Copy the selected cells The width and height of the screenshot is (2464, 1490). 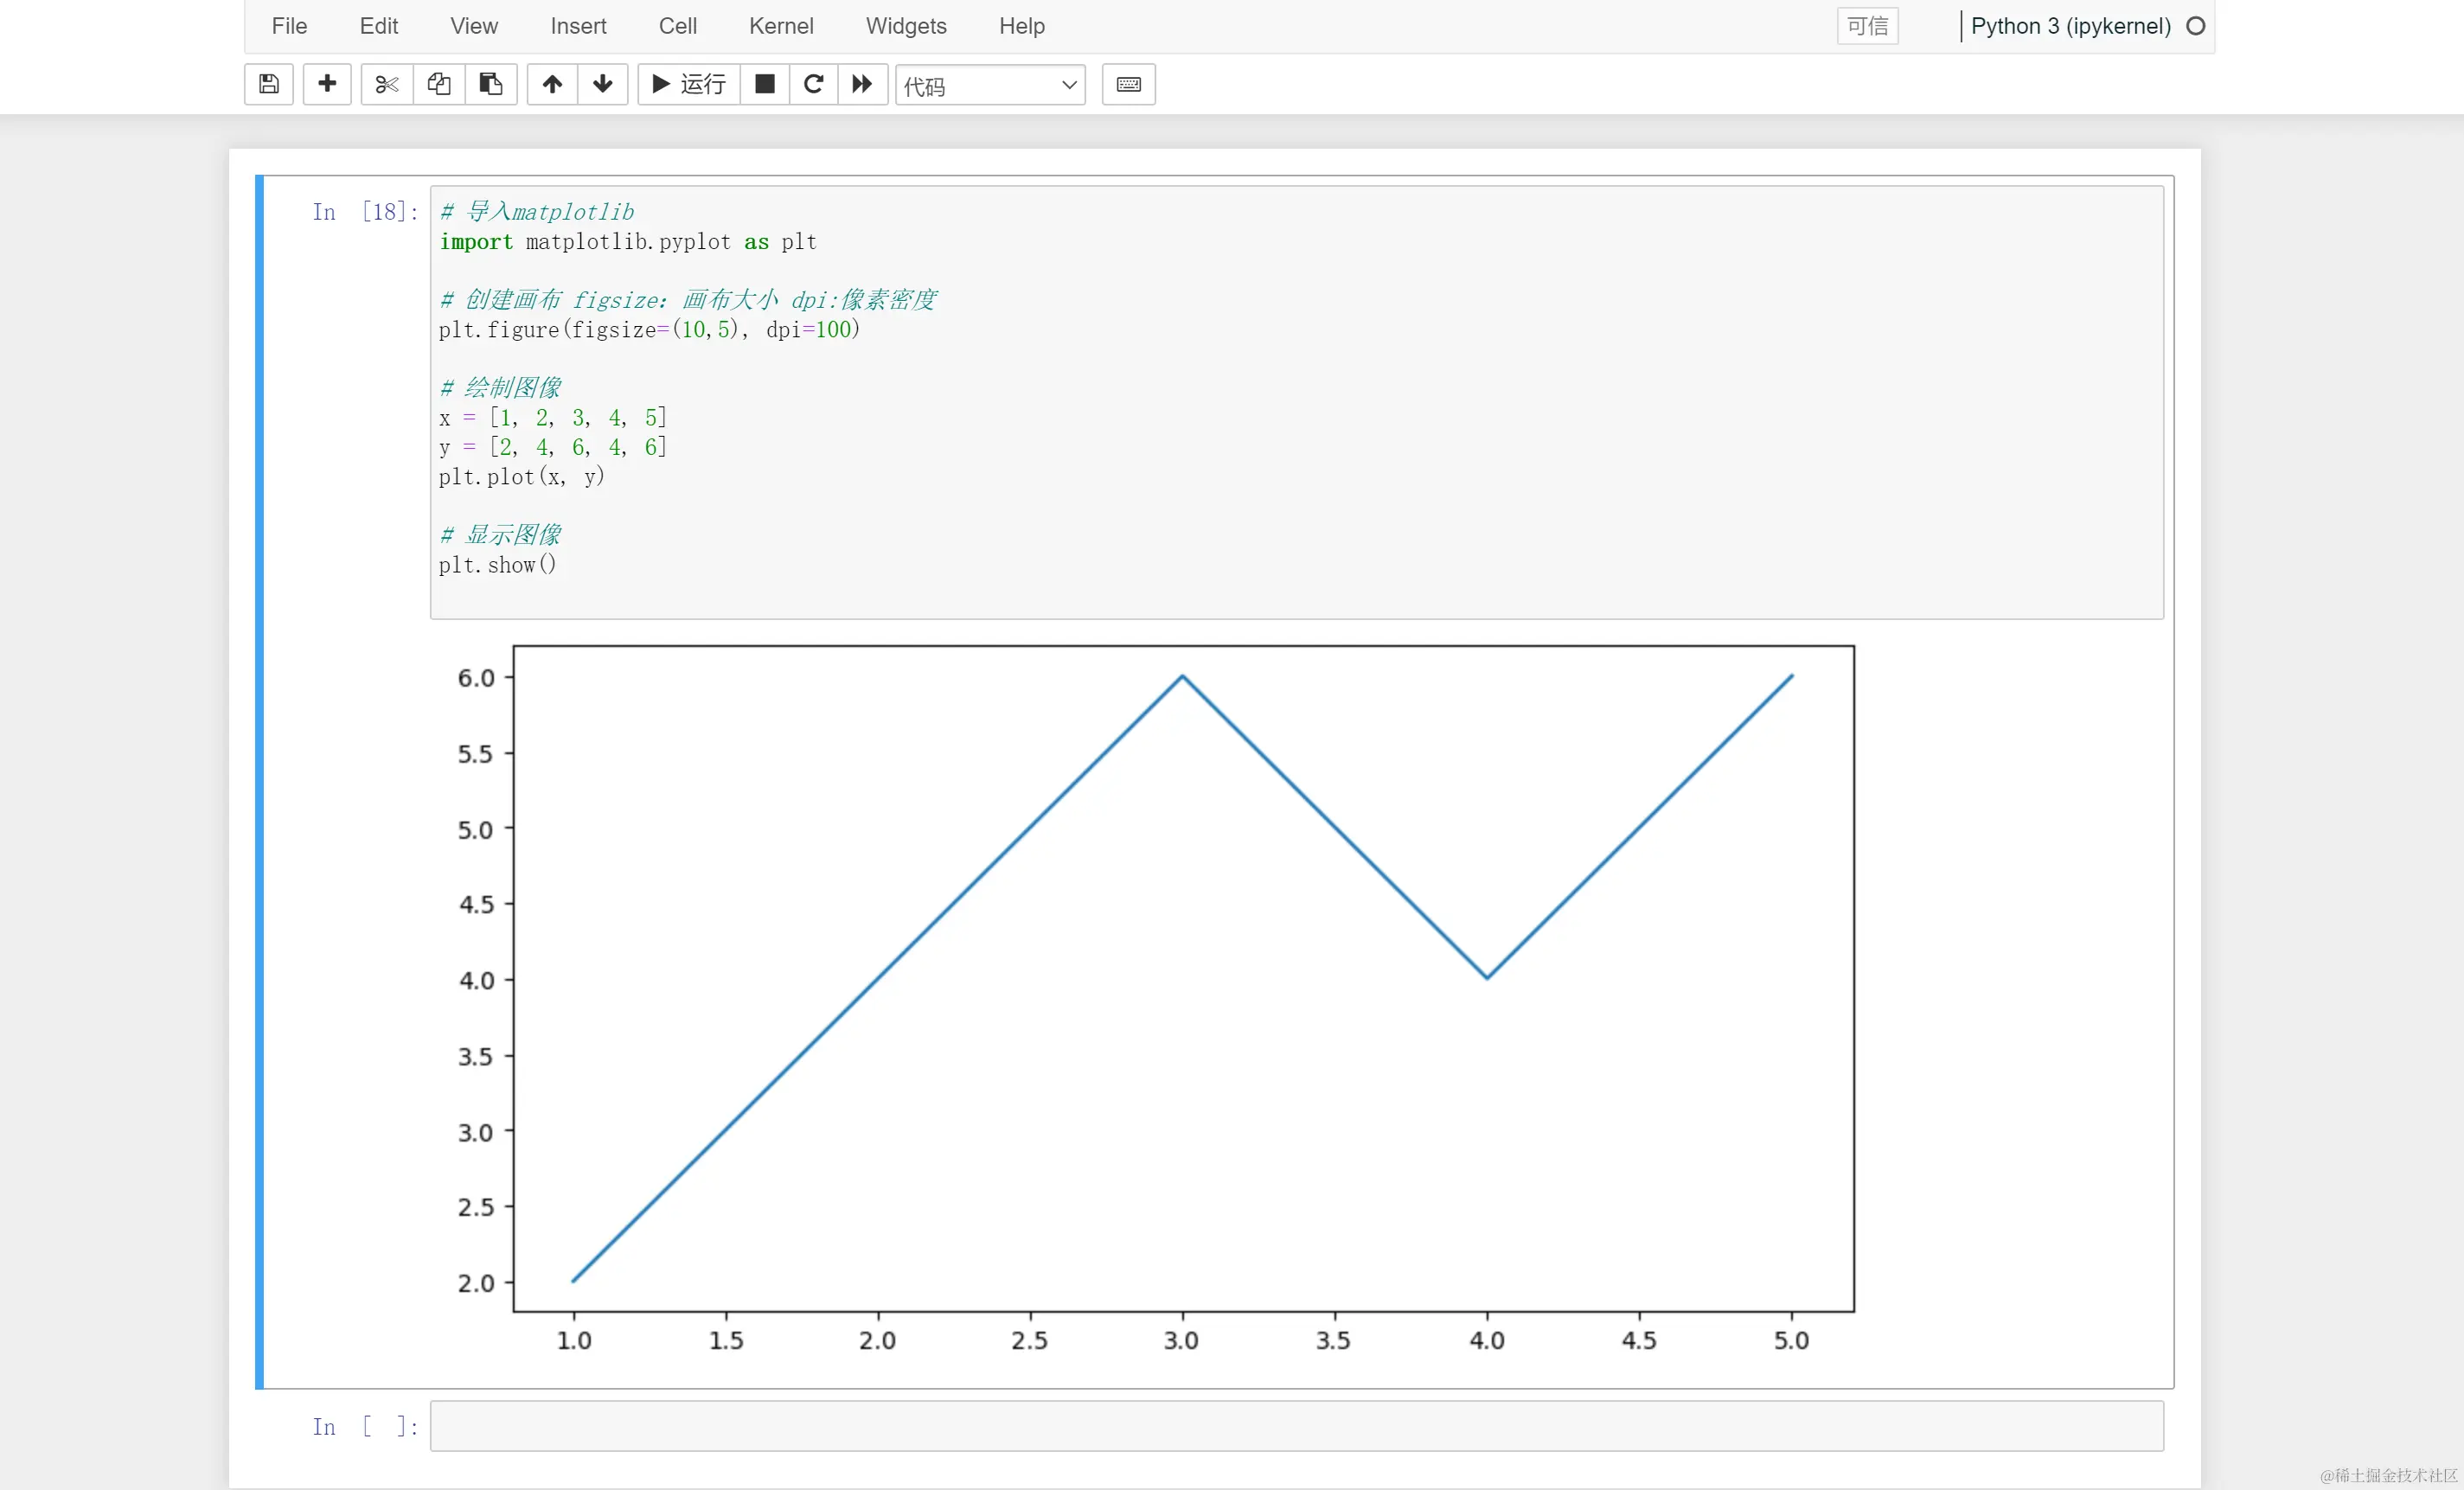coord(438,84)
